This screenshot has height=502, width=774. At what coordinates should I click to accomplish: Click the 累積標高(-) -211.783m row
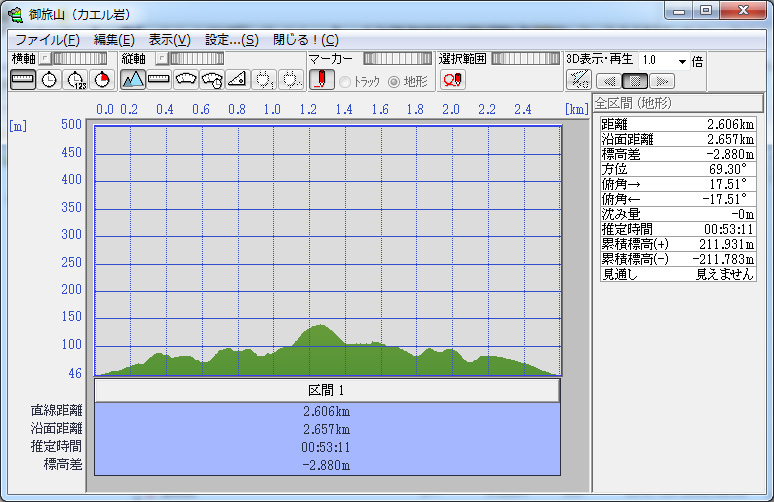[678, 259]
